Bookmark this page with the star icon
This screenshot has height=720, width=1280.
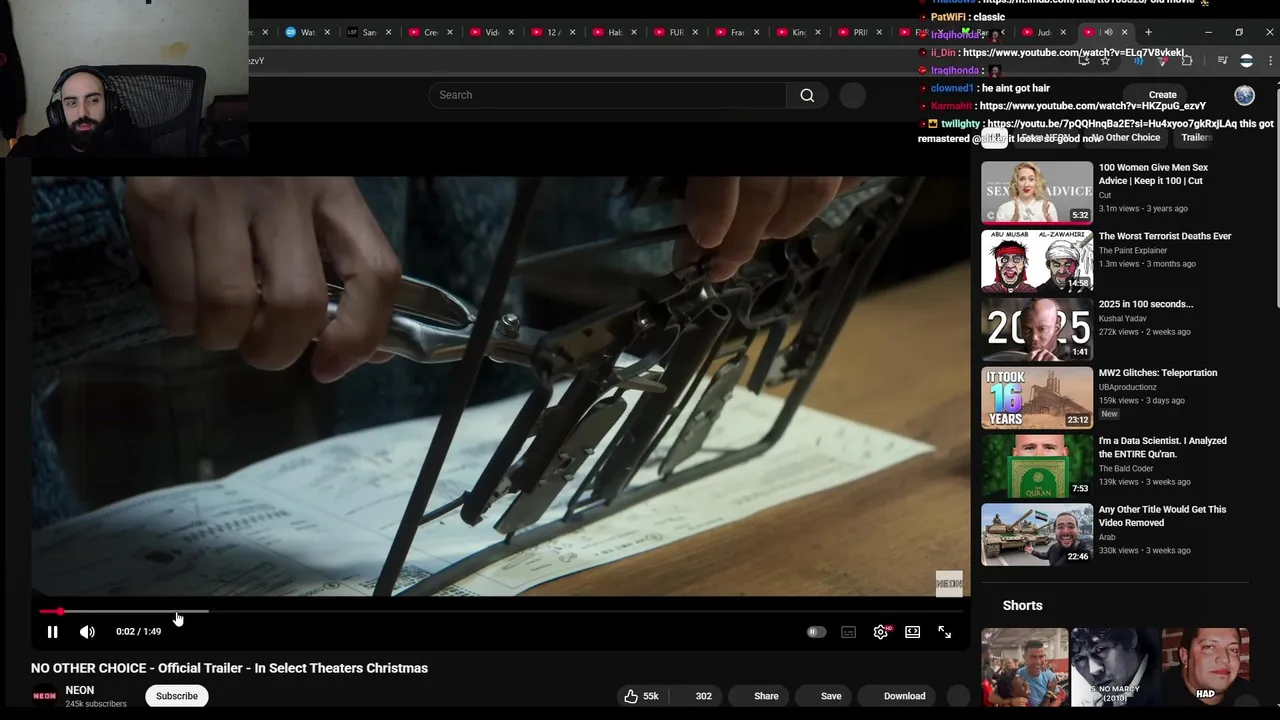(x=1105, y=61)
